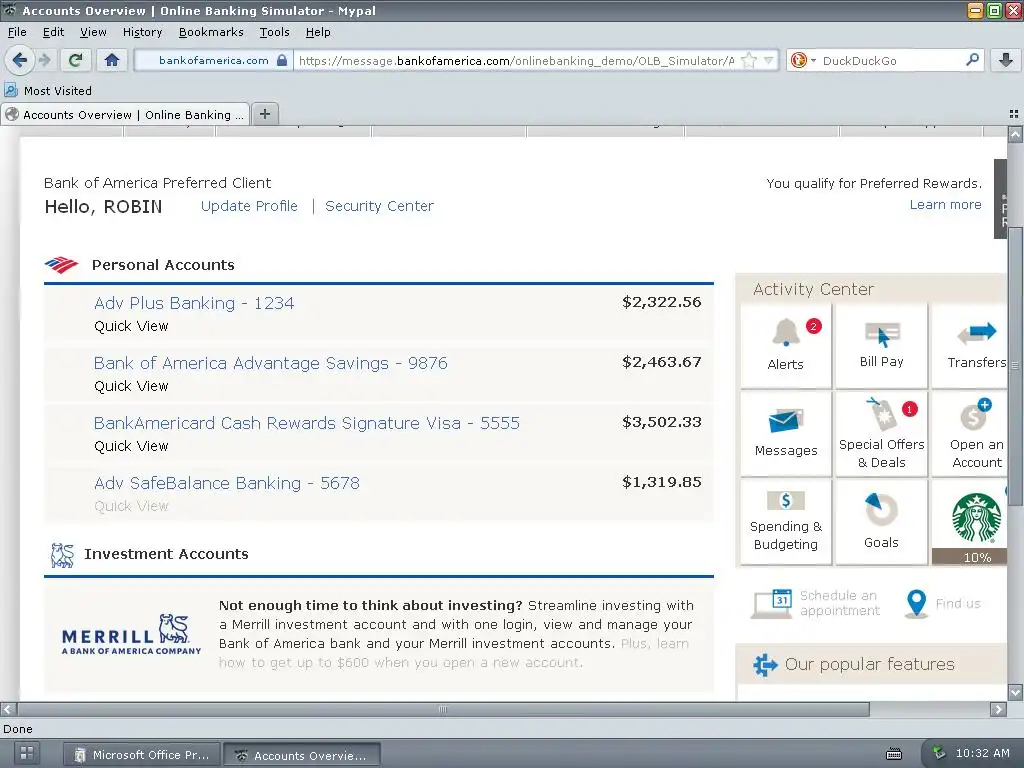Viewport: 1024px width, 768px height.
Task: Open the browser home page icon
Action: (x=112, y=60)
